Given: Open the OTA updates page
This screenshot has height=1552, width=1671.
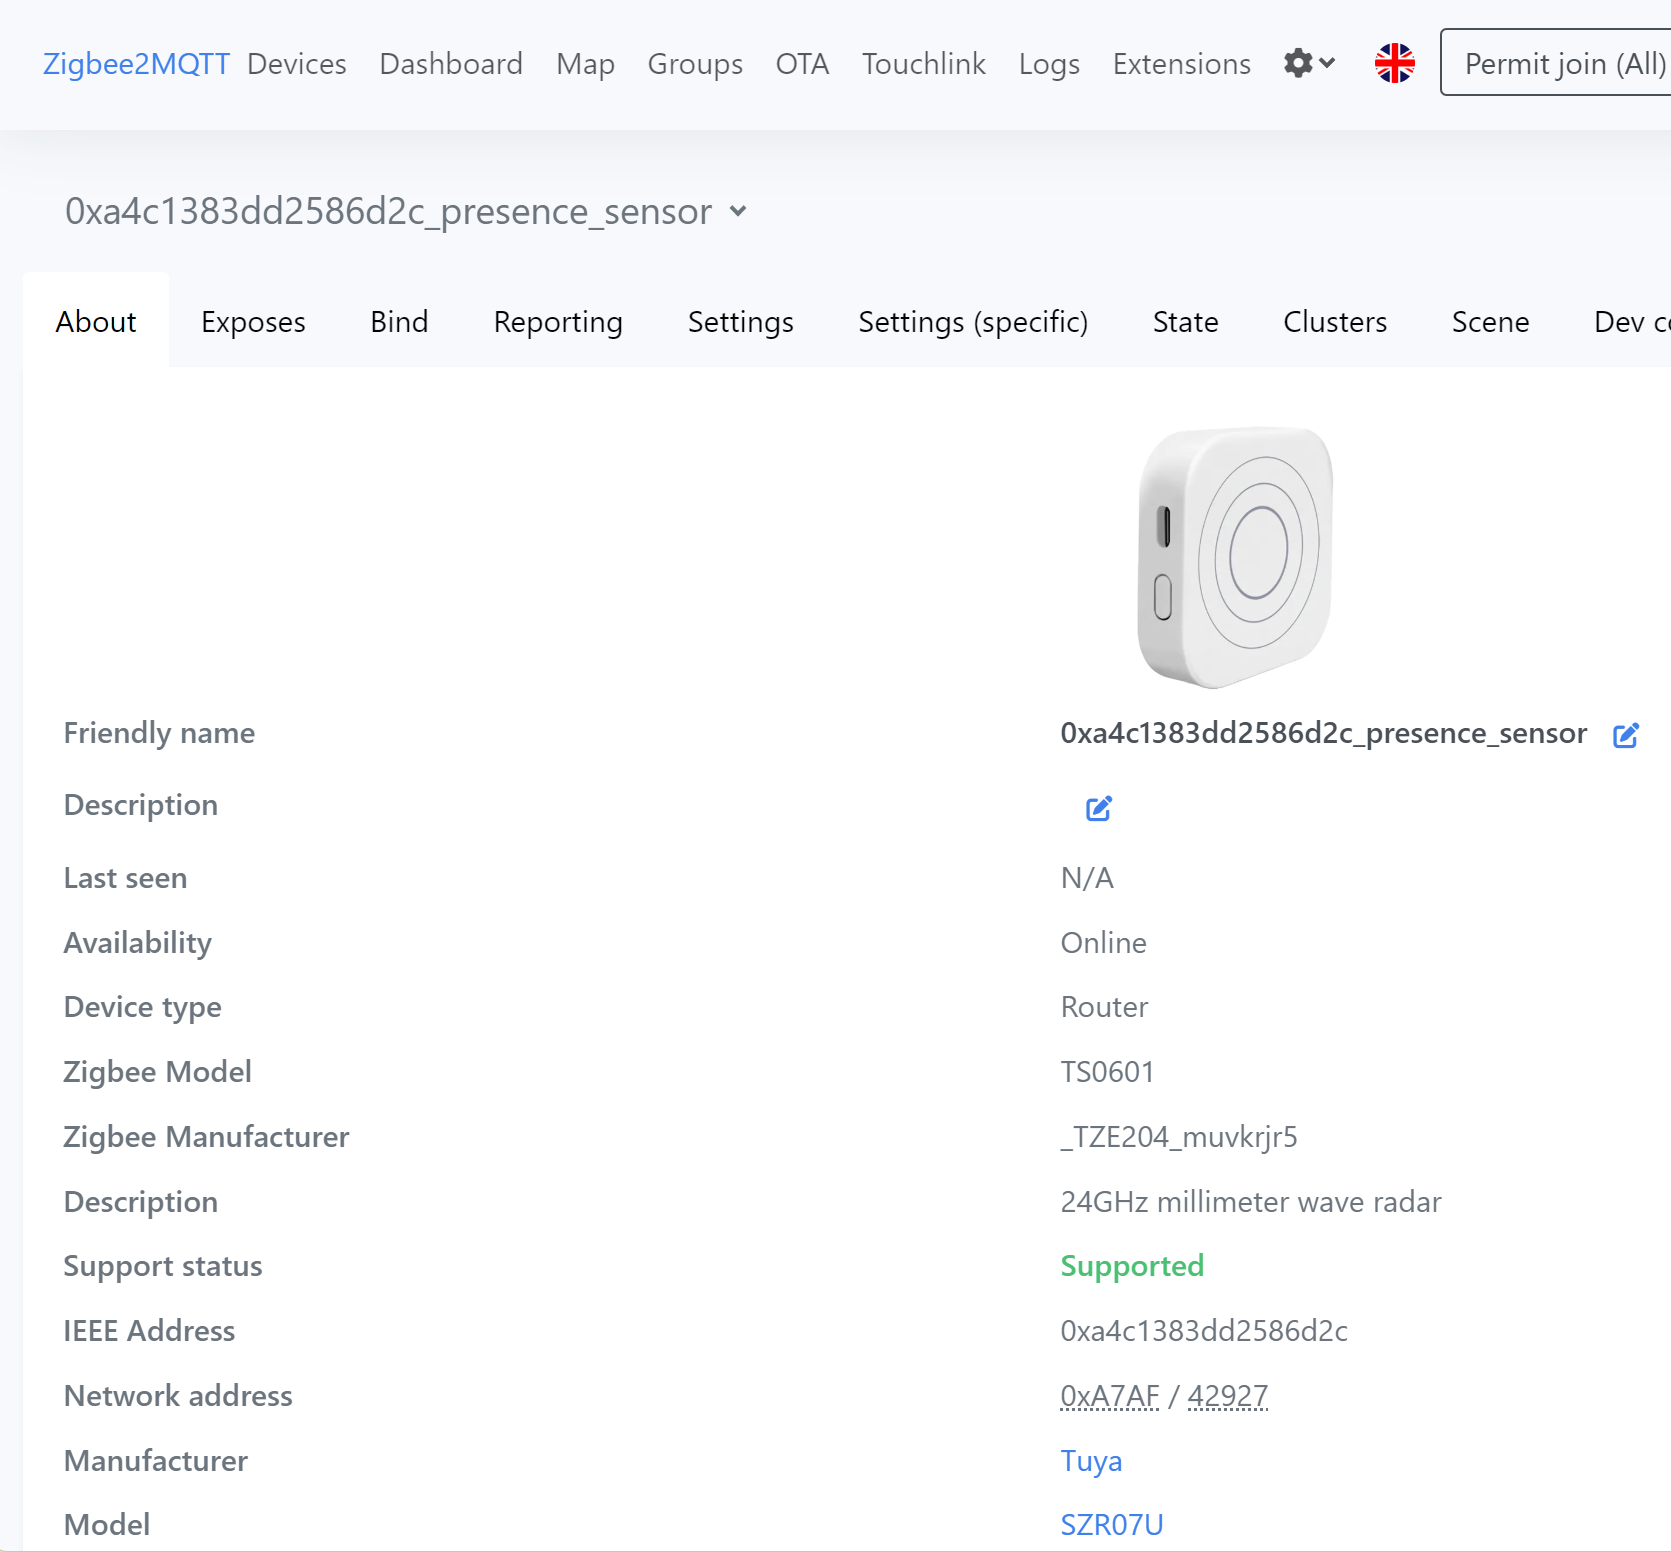Looking at the screenshot, I should point(802,63).
